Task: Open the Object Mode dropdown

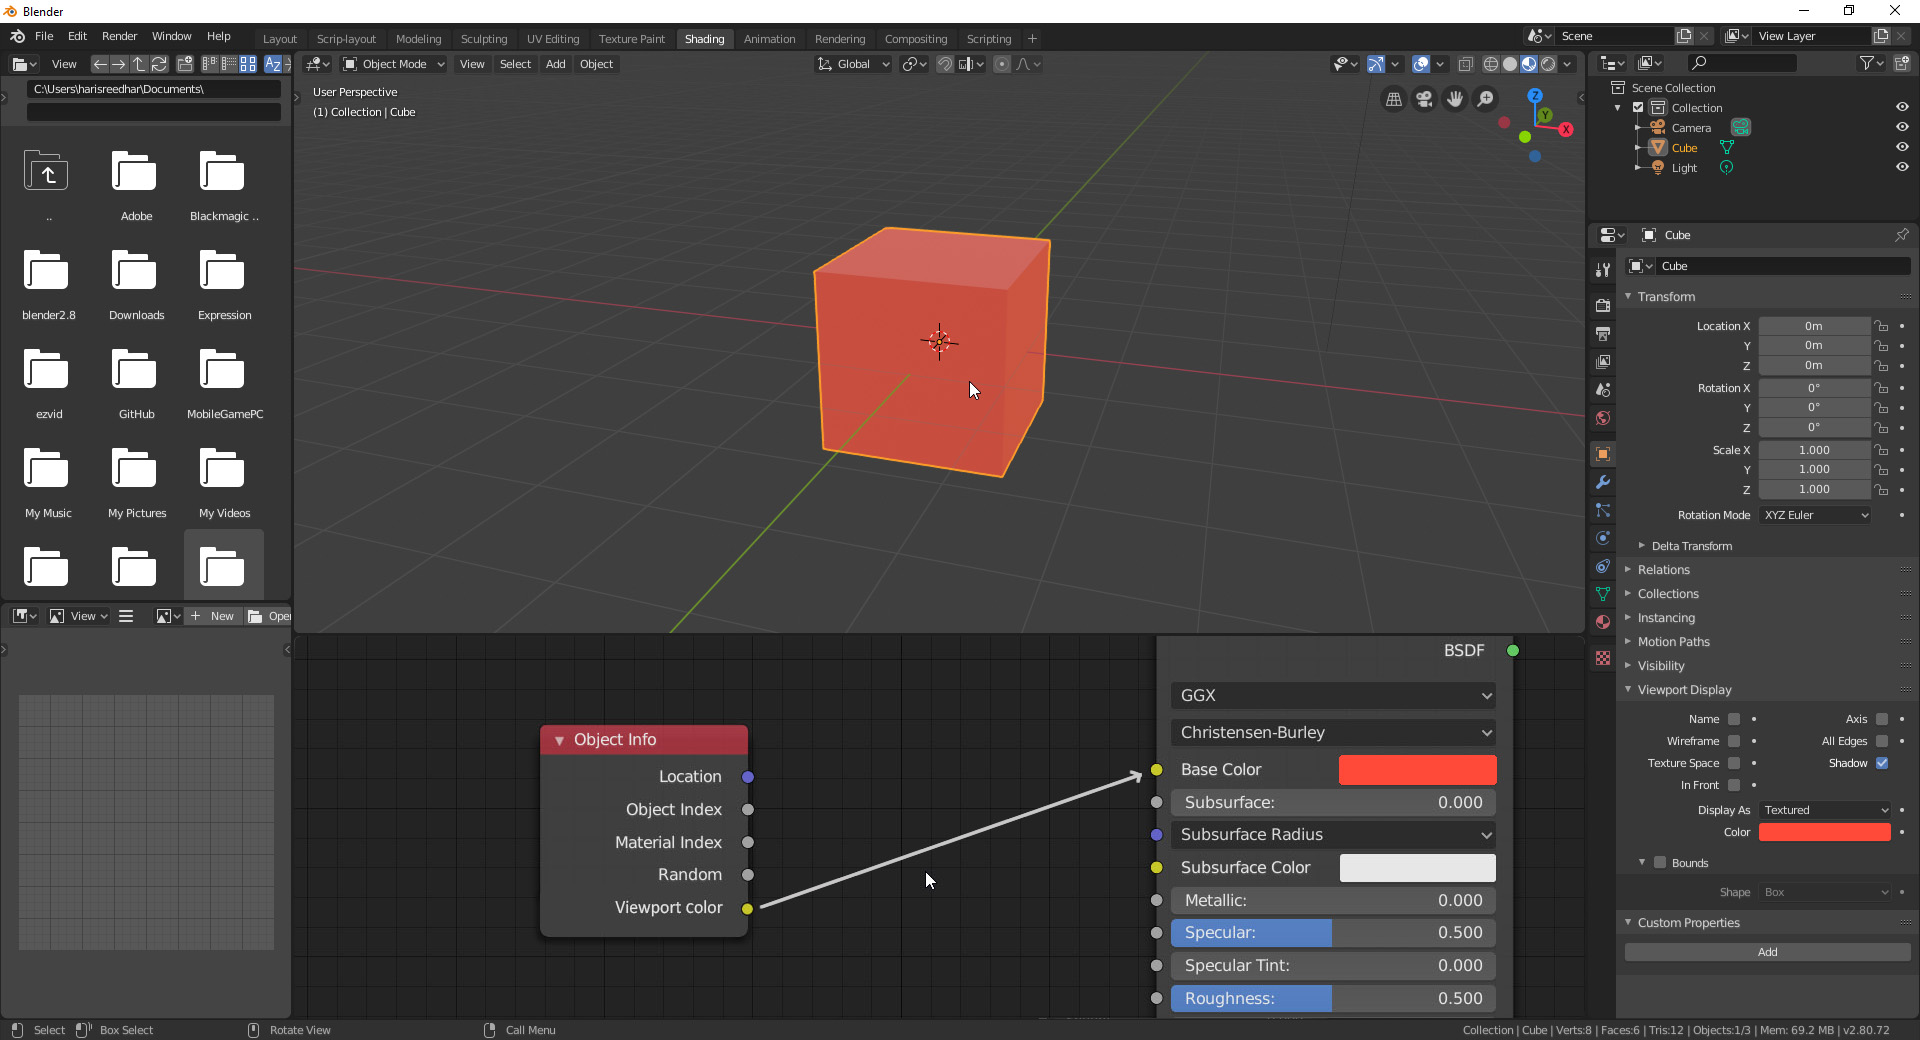Action: coord(393,64)
